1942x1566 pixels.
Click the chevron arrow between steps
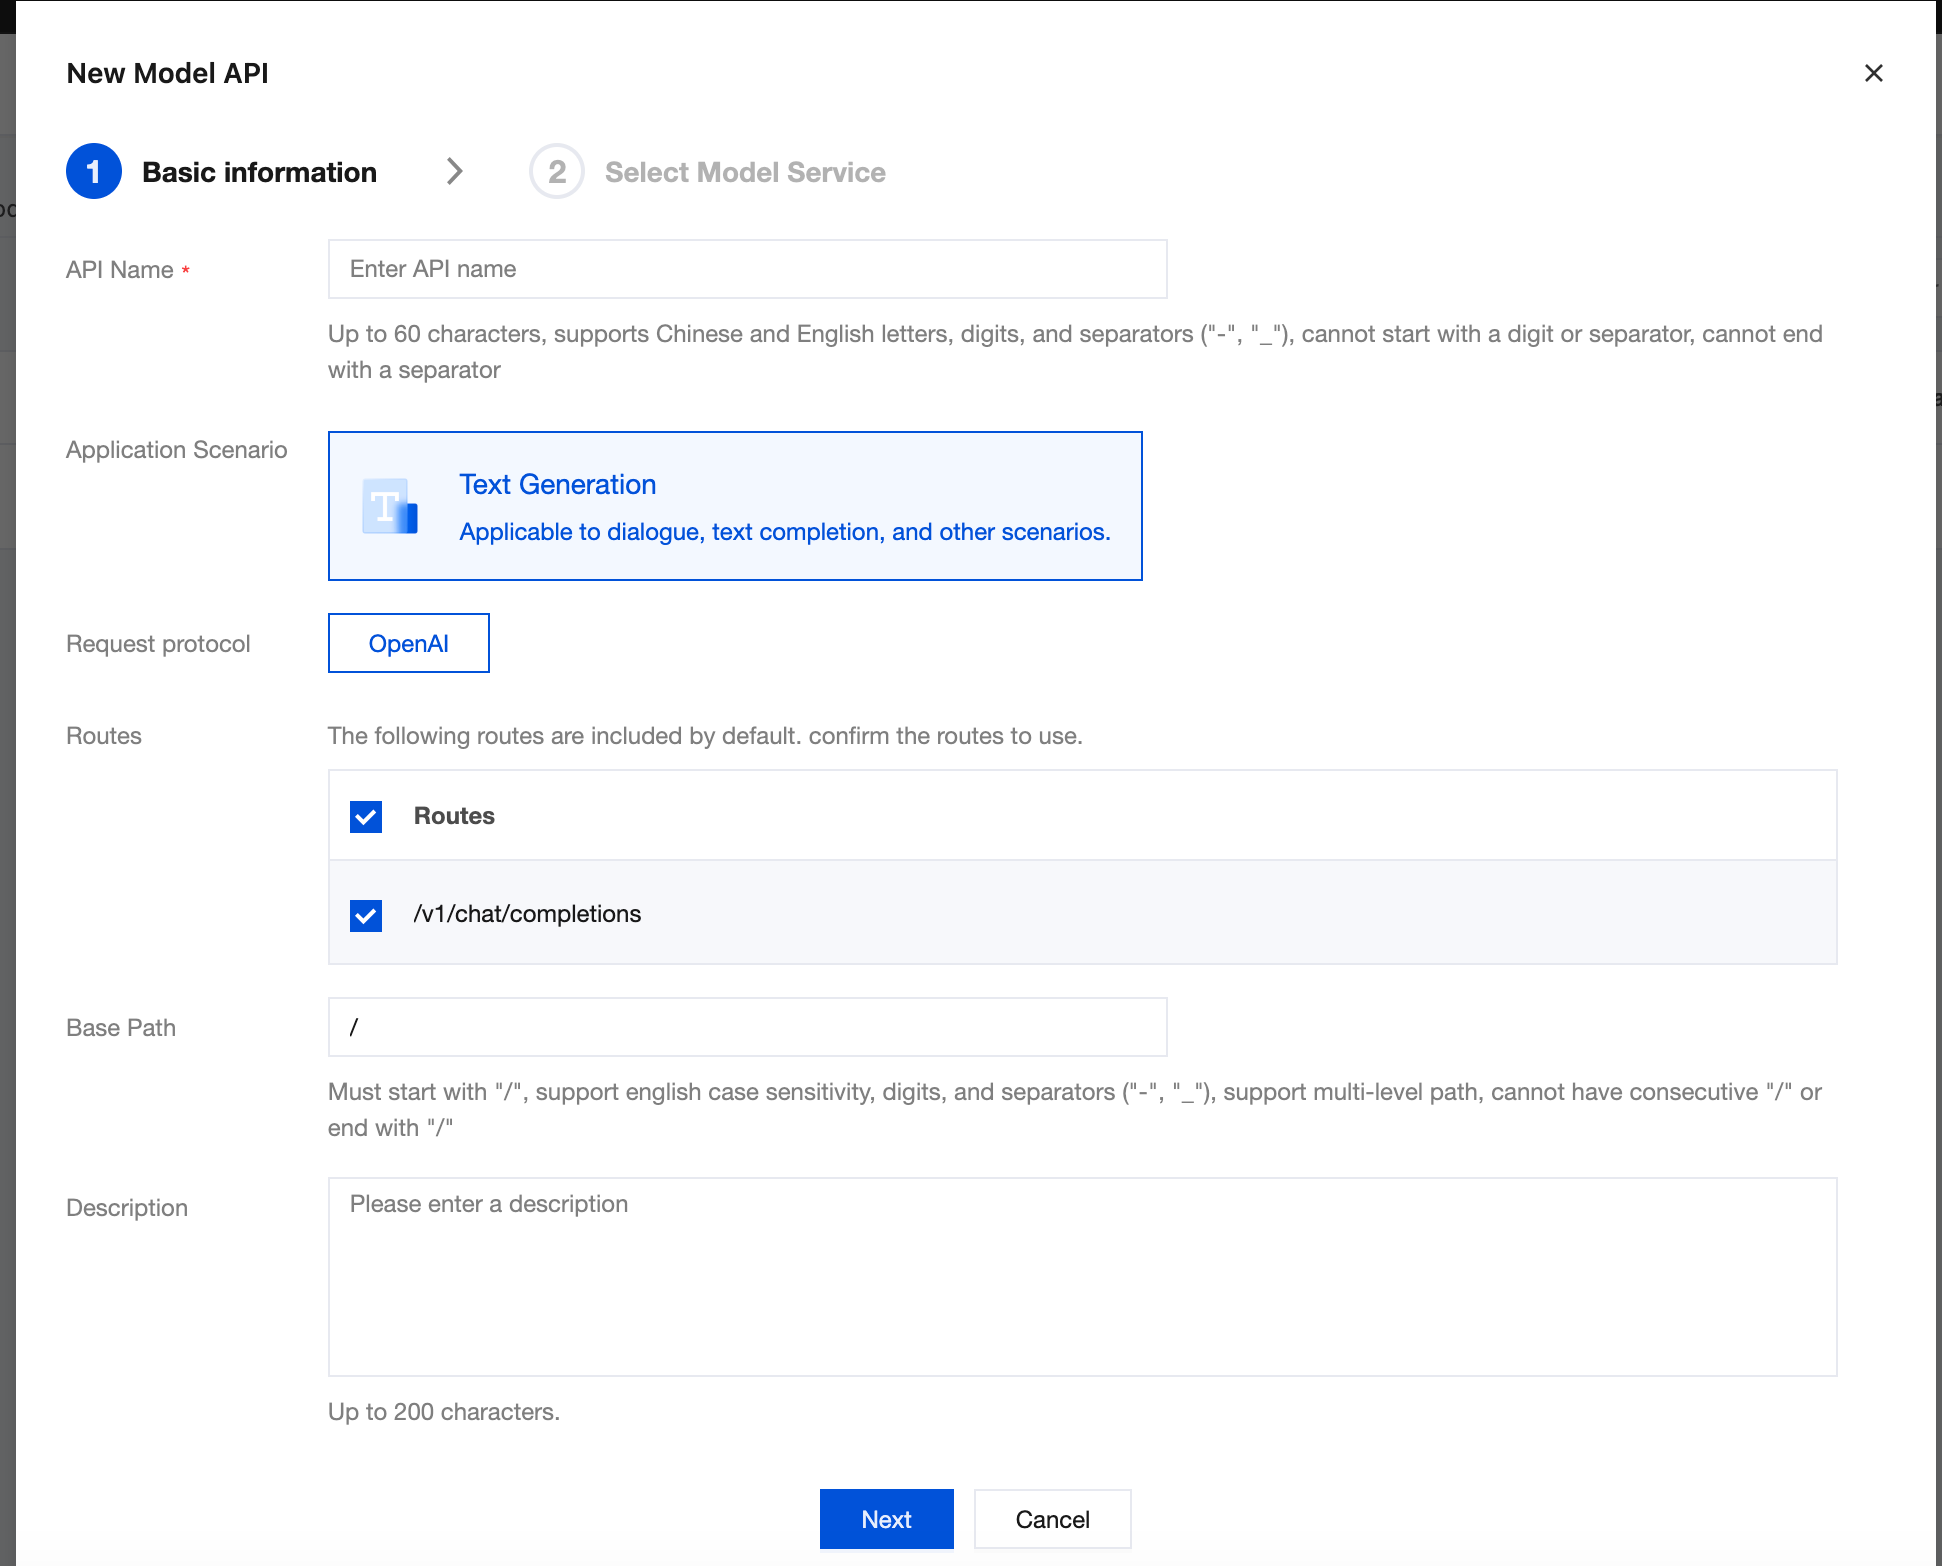pos(455,171)
